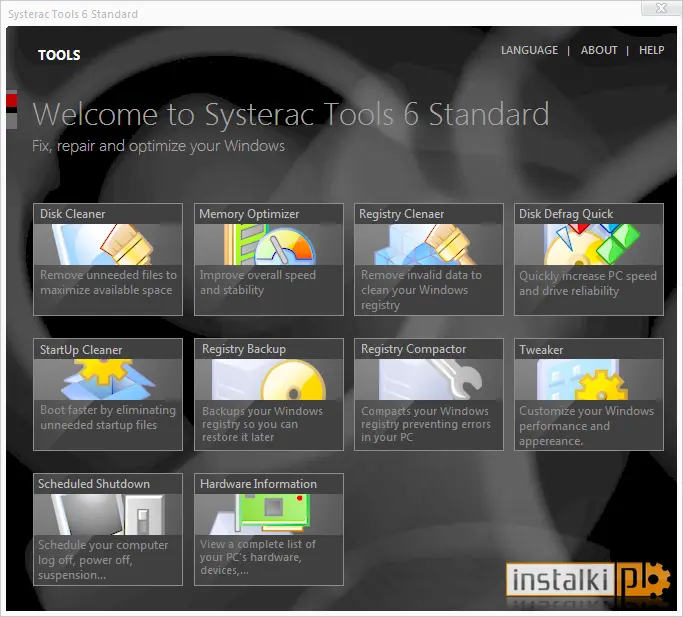This screenshot has height=617, width=683.
Task: Open the HELP menu
Action: point(652,50)
